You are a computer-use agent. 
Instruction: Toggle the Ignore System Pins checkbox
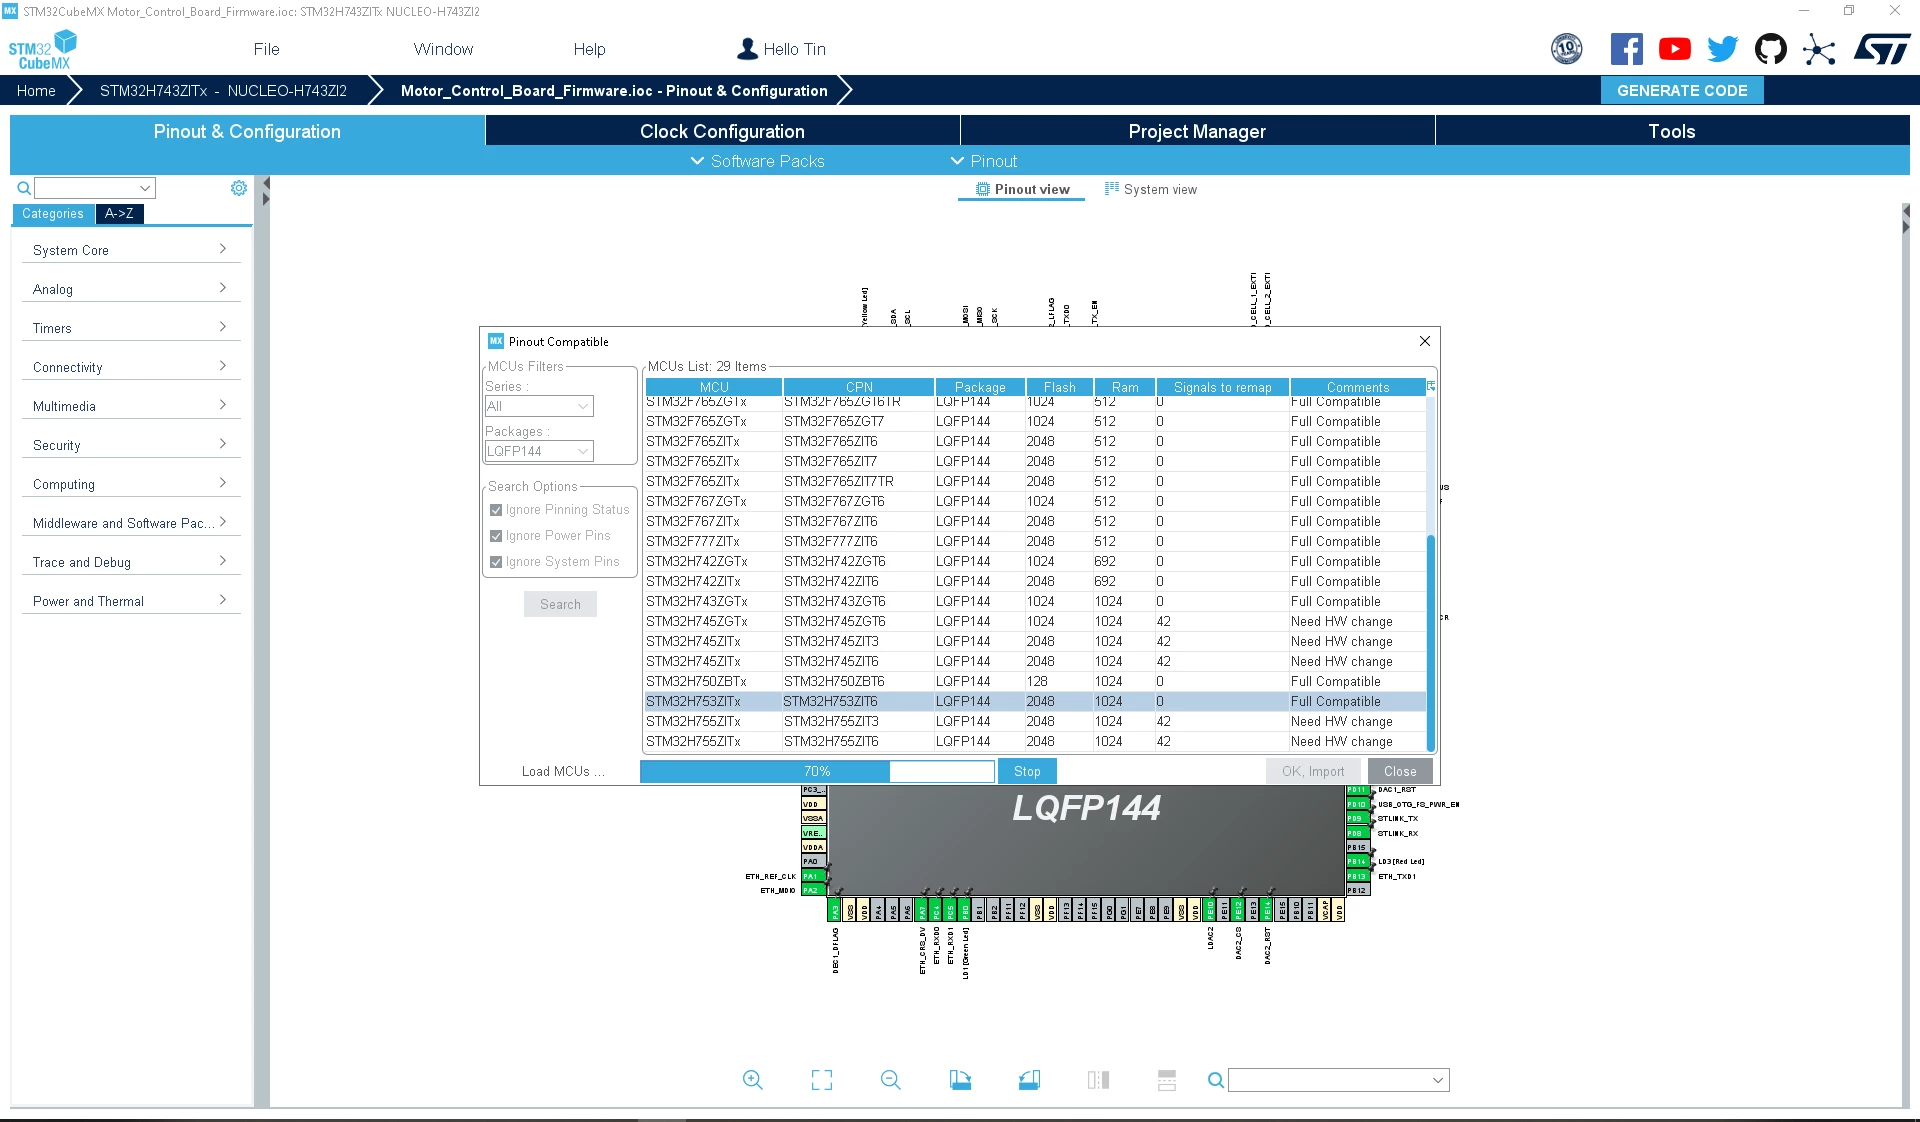click(x=496, y=562)
